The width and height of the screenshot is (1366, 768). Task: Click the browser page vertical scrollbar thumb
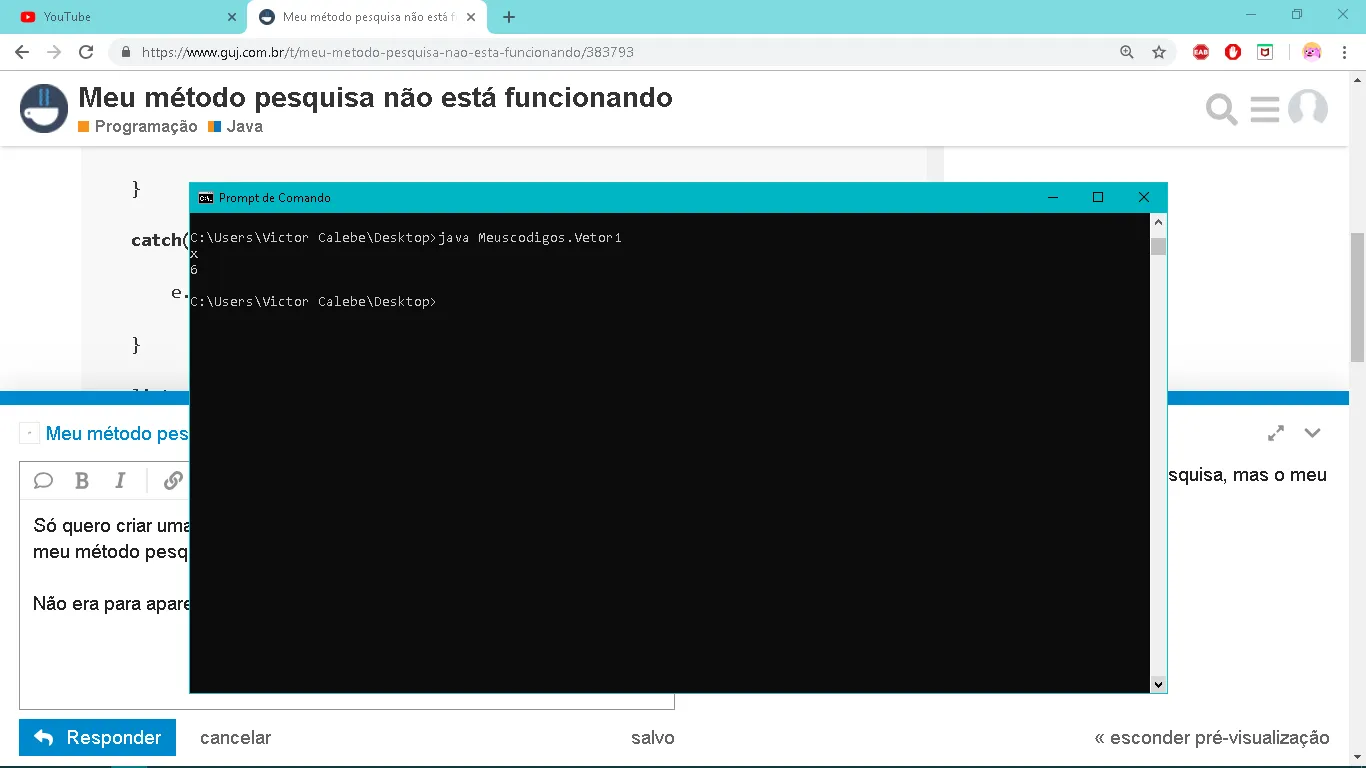[x=1358, y=297]
